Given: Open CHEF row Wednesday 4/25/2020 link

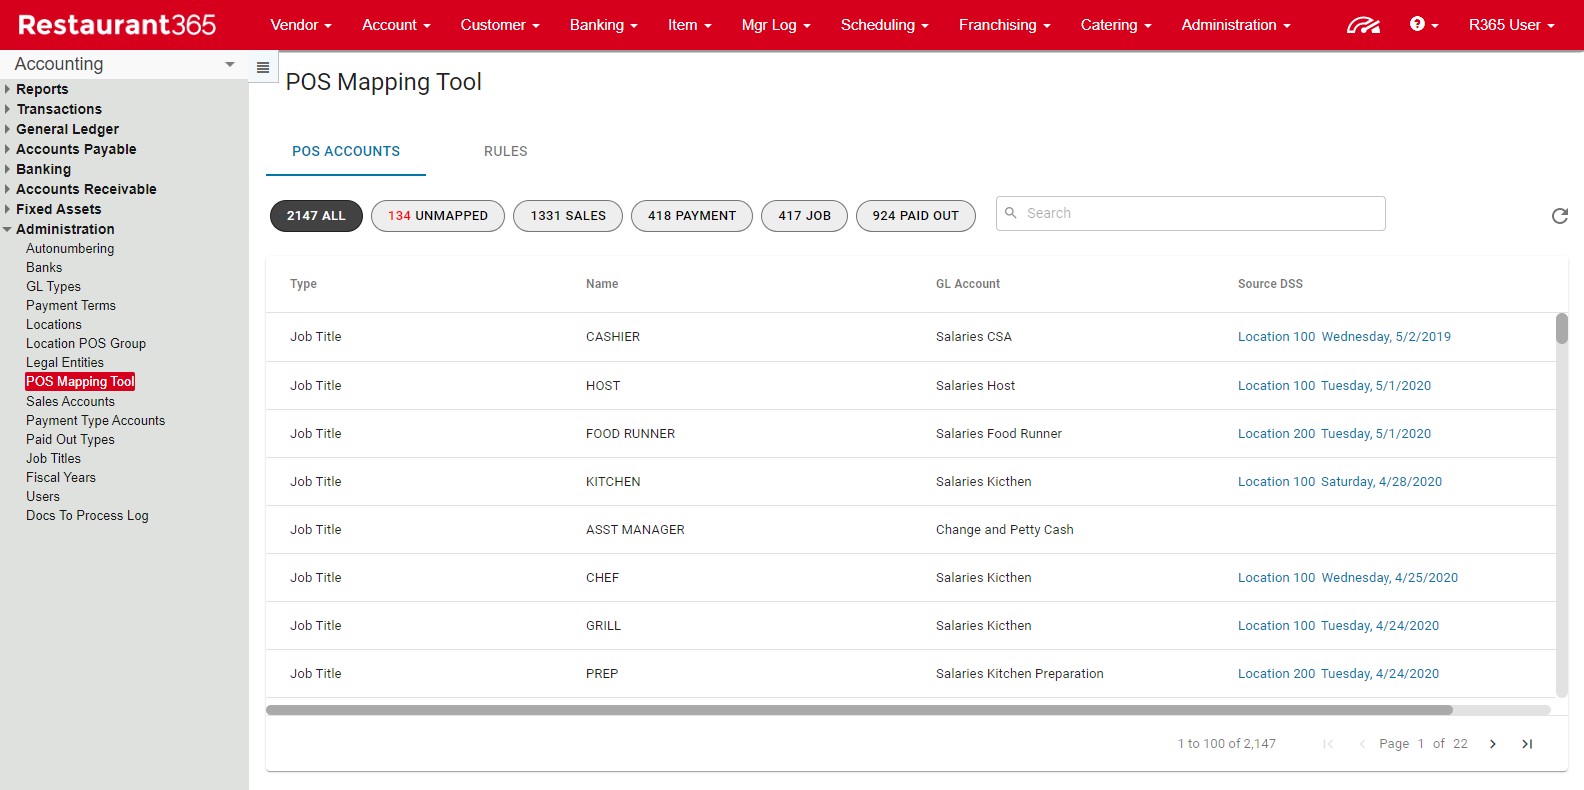Looking at the screenshot, I should [1389, 578].
